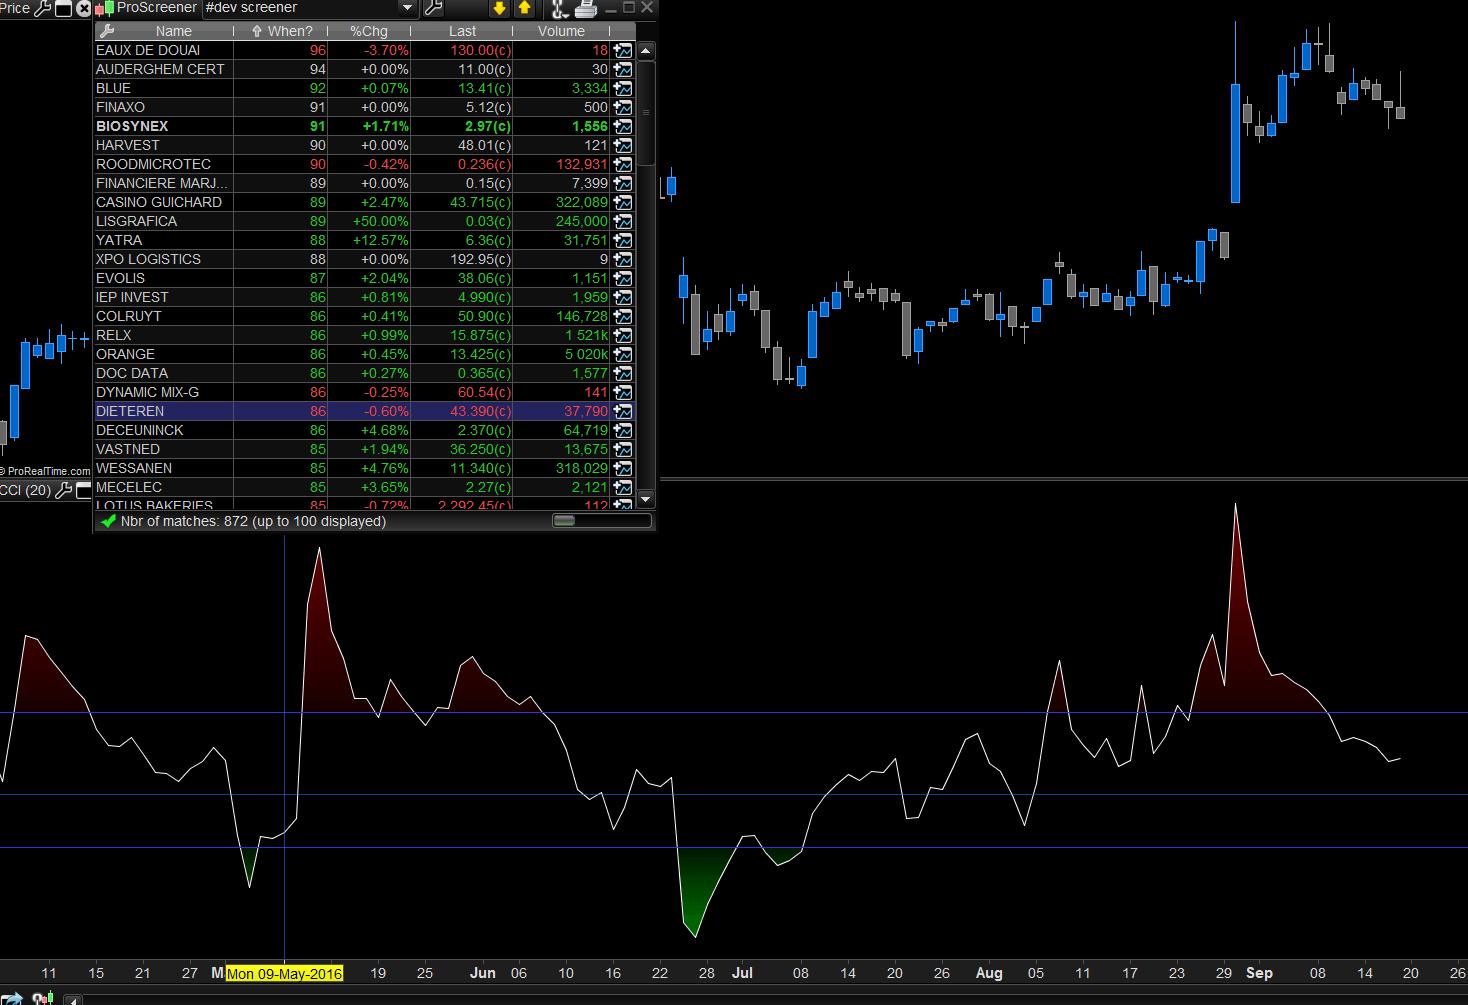Image resolution: width=1468 pixels, height=1005 pixels.
Task: Open chart icon for YATRA row
Action: 623,240
